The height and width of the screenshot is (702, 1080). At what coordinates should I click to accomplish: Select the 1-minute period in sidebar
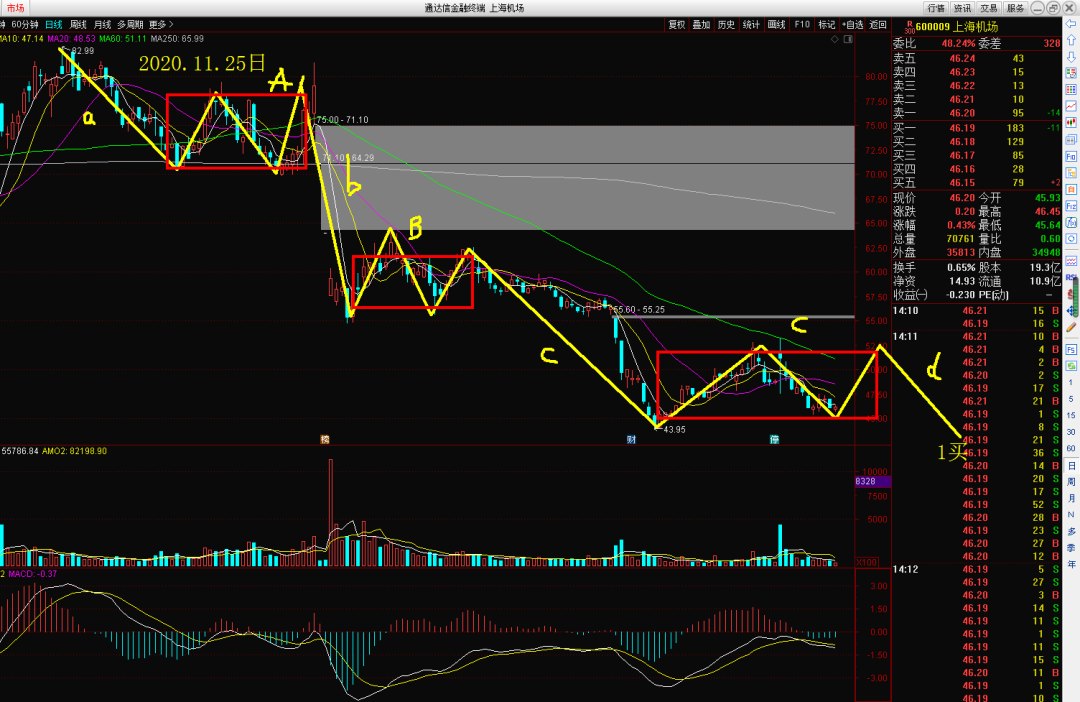(1071, 382)
